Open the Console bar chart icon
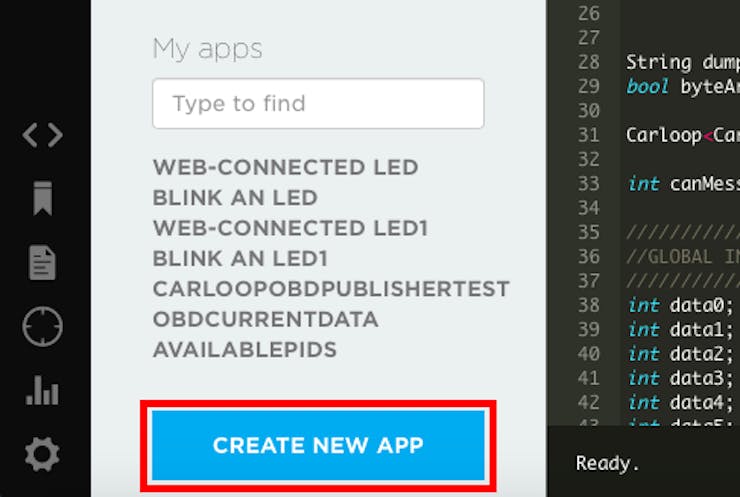 tap(42, 390)
